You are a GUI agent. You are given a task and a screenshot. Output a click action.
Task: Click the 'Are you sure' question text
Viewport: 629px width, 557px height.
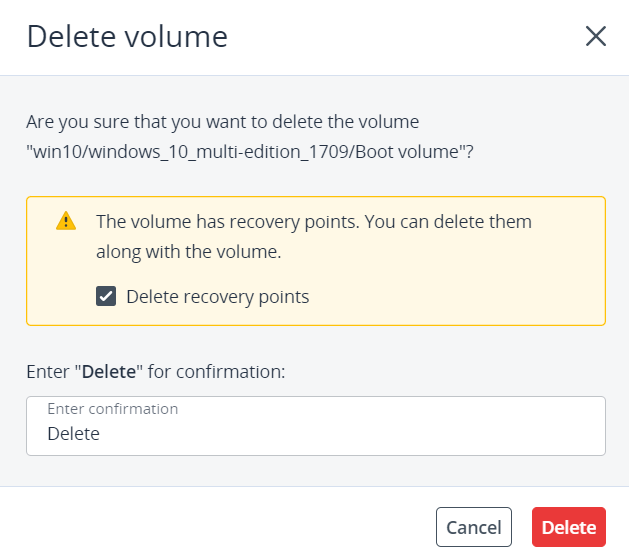click(222, 122)
